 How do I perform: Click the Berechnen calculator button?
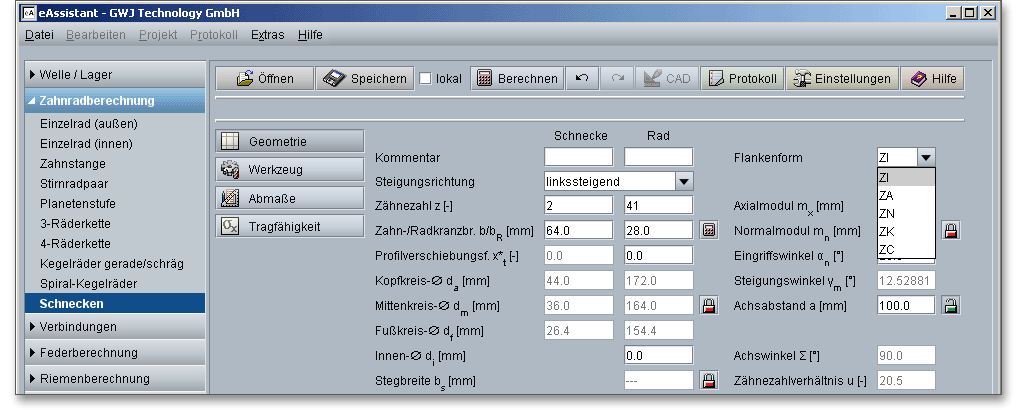click(516, 79)
